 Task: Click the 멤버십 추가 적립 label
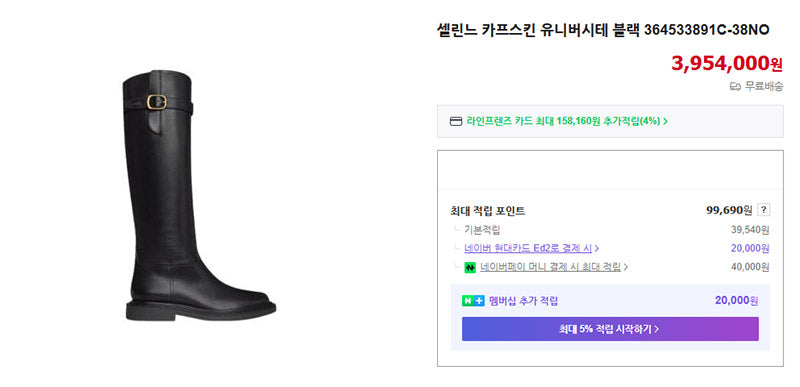523,301
